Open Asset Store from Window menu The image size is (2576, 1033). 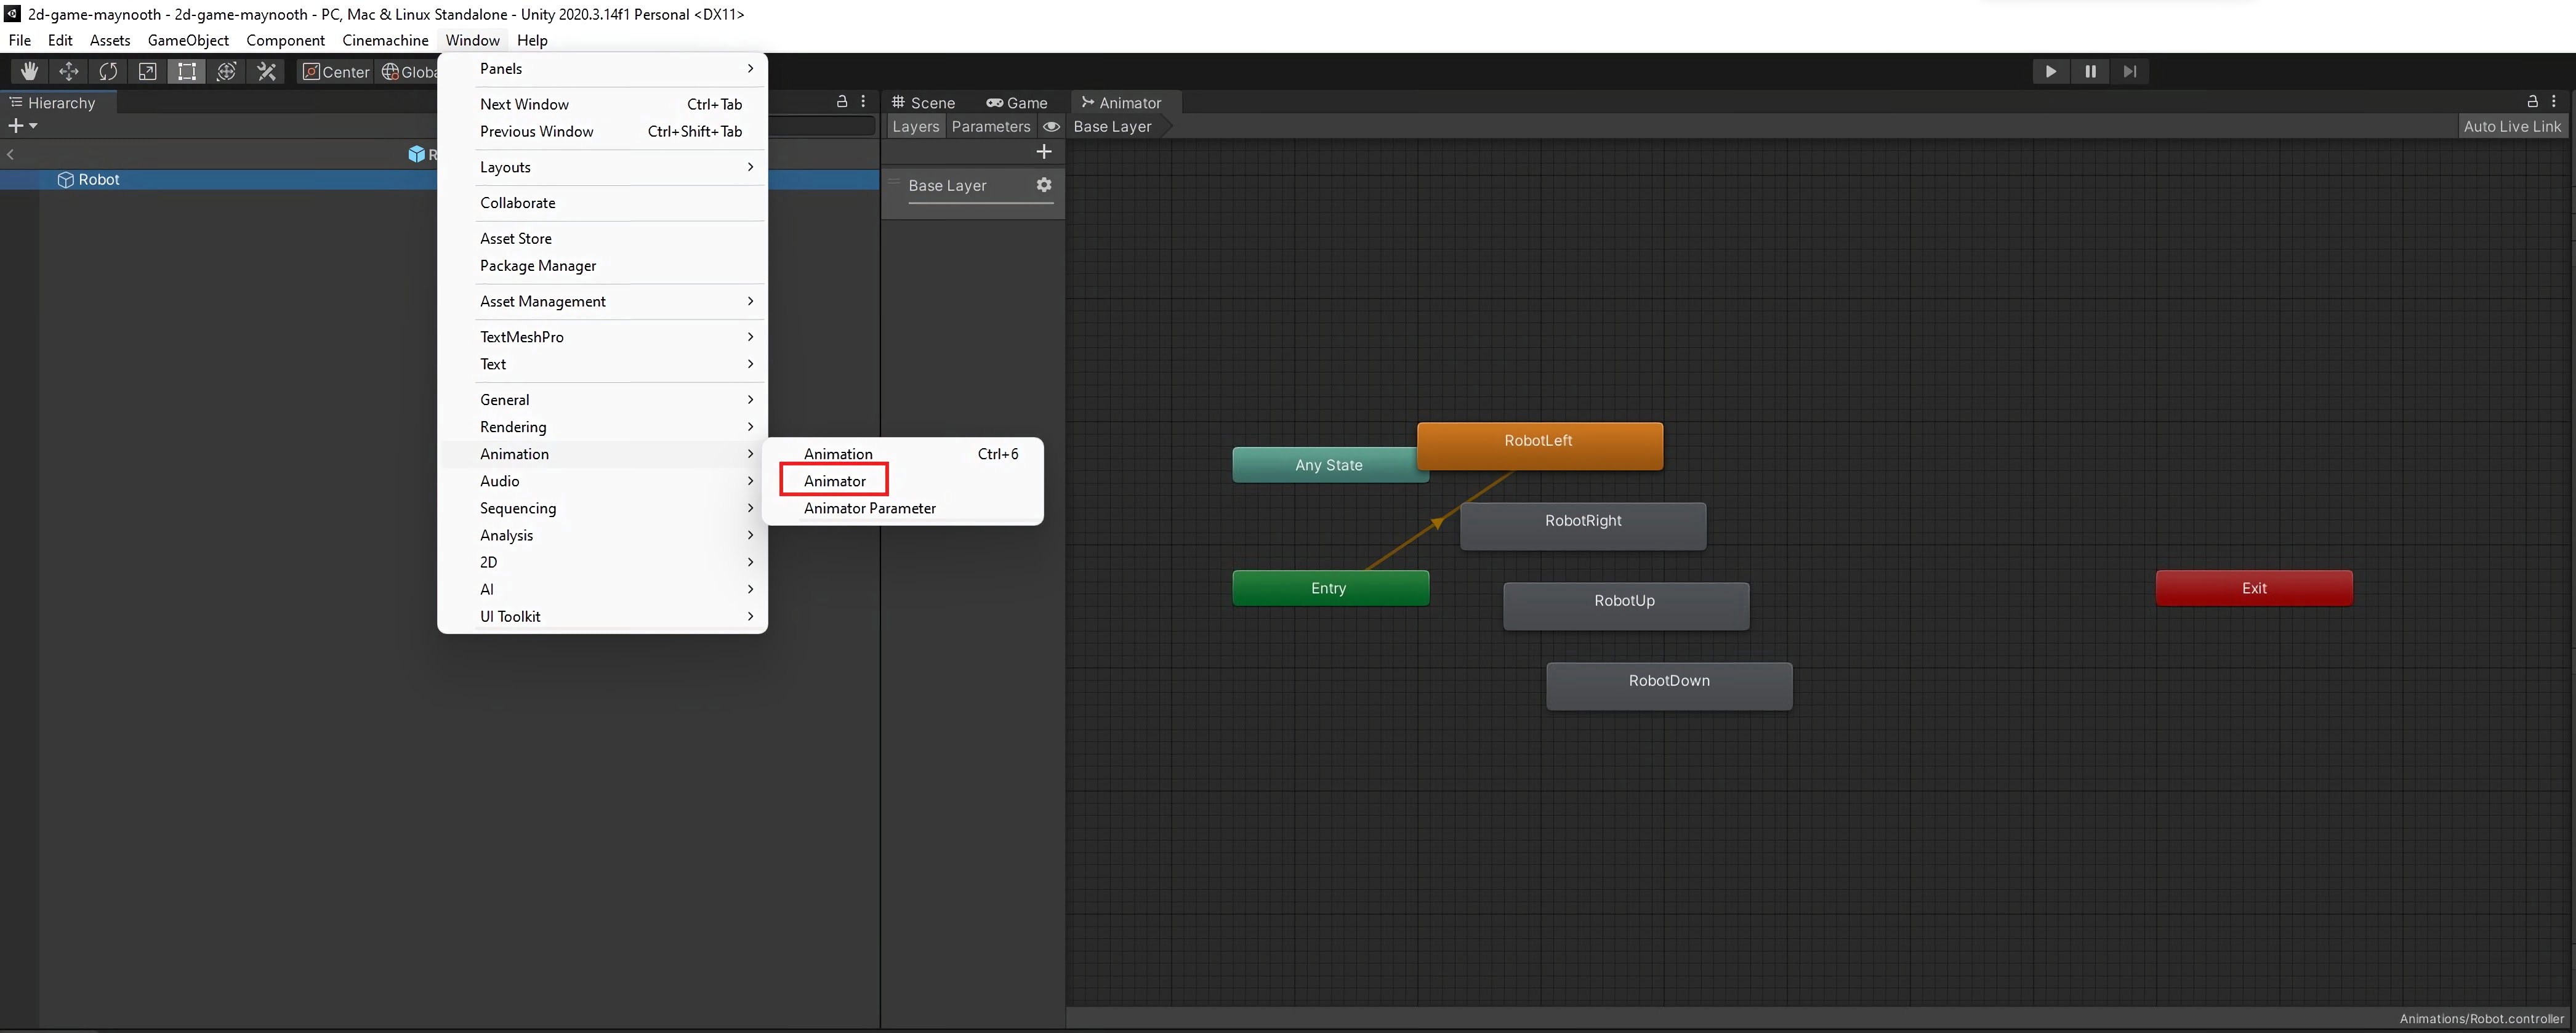[603, 239]
